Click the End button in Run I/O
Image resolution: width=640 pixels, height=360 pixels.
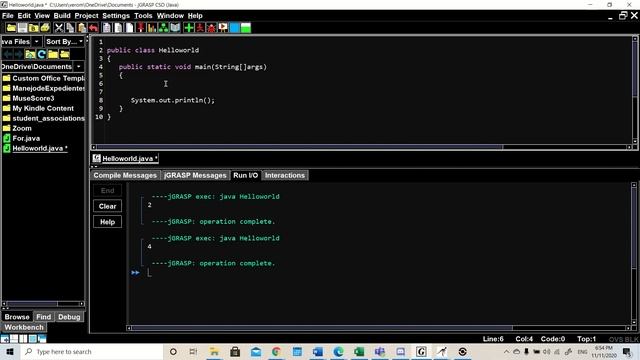pos(107,191)
